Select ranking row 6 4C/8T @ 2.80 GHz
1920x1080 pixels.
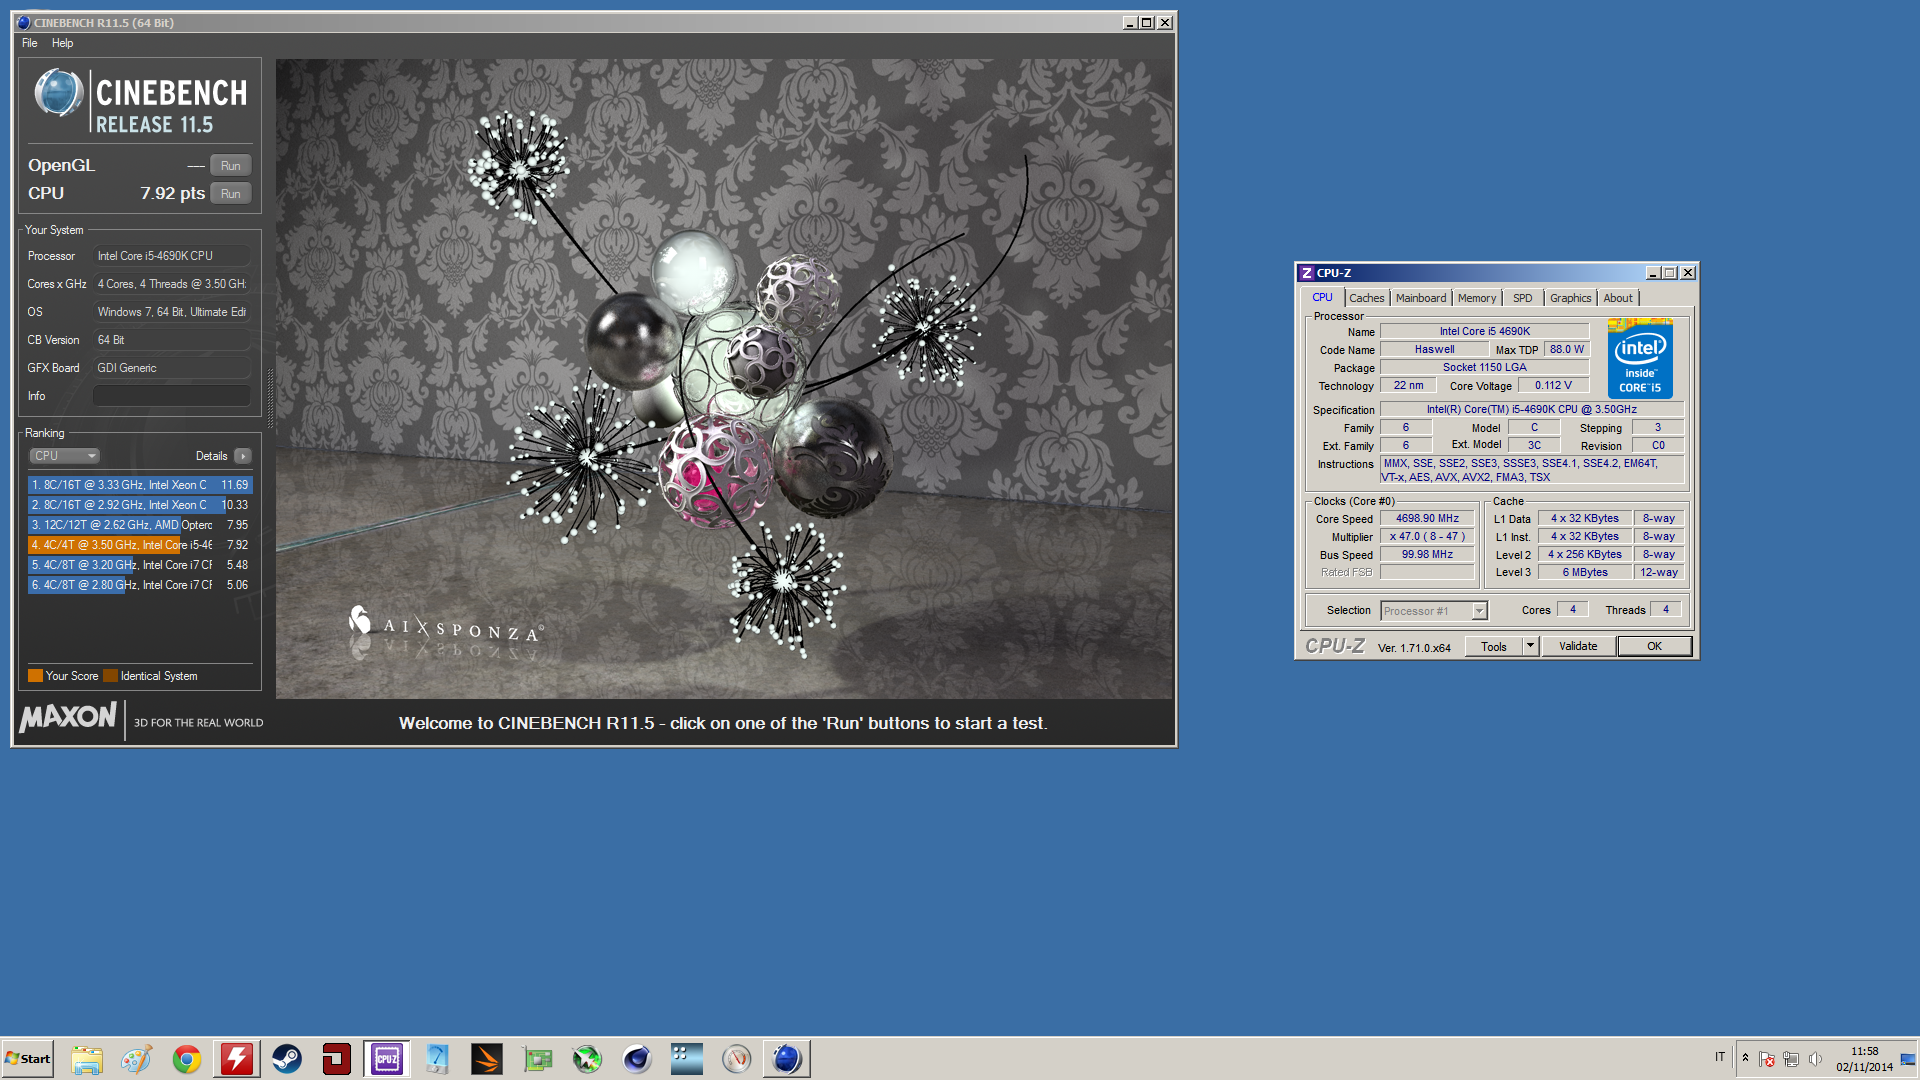[x=140, y=585]
